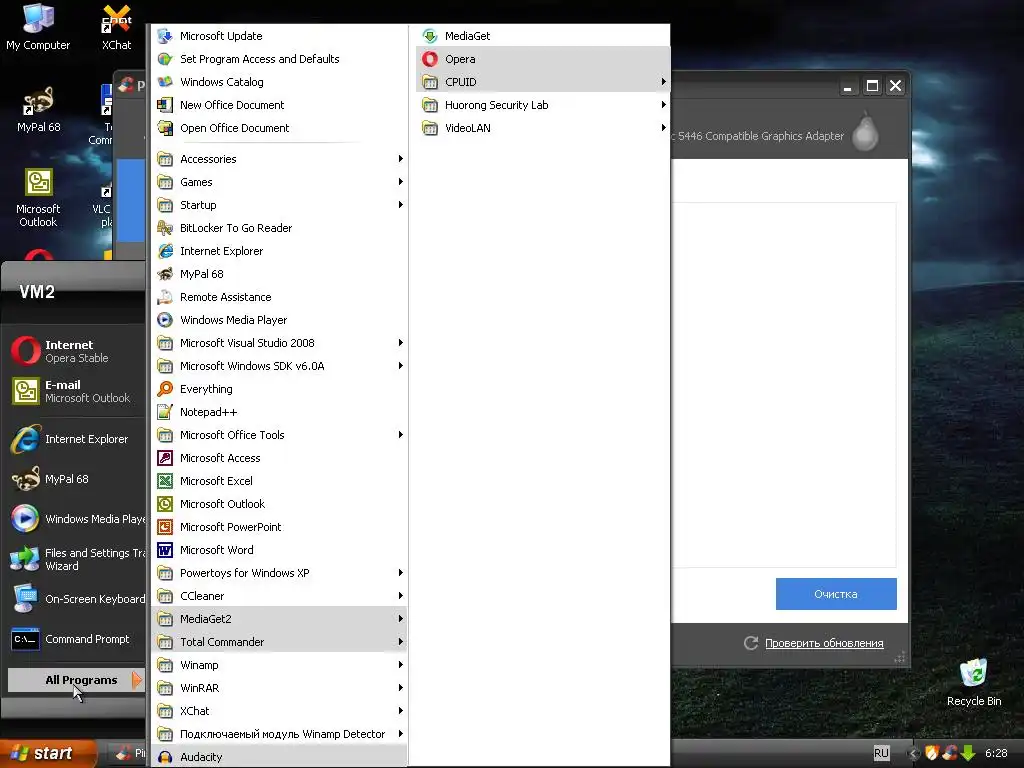Click the Audacity headphones icon
The image size is (1024, 768).
pyautogui.click(x=165, y=757)
